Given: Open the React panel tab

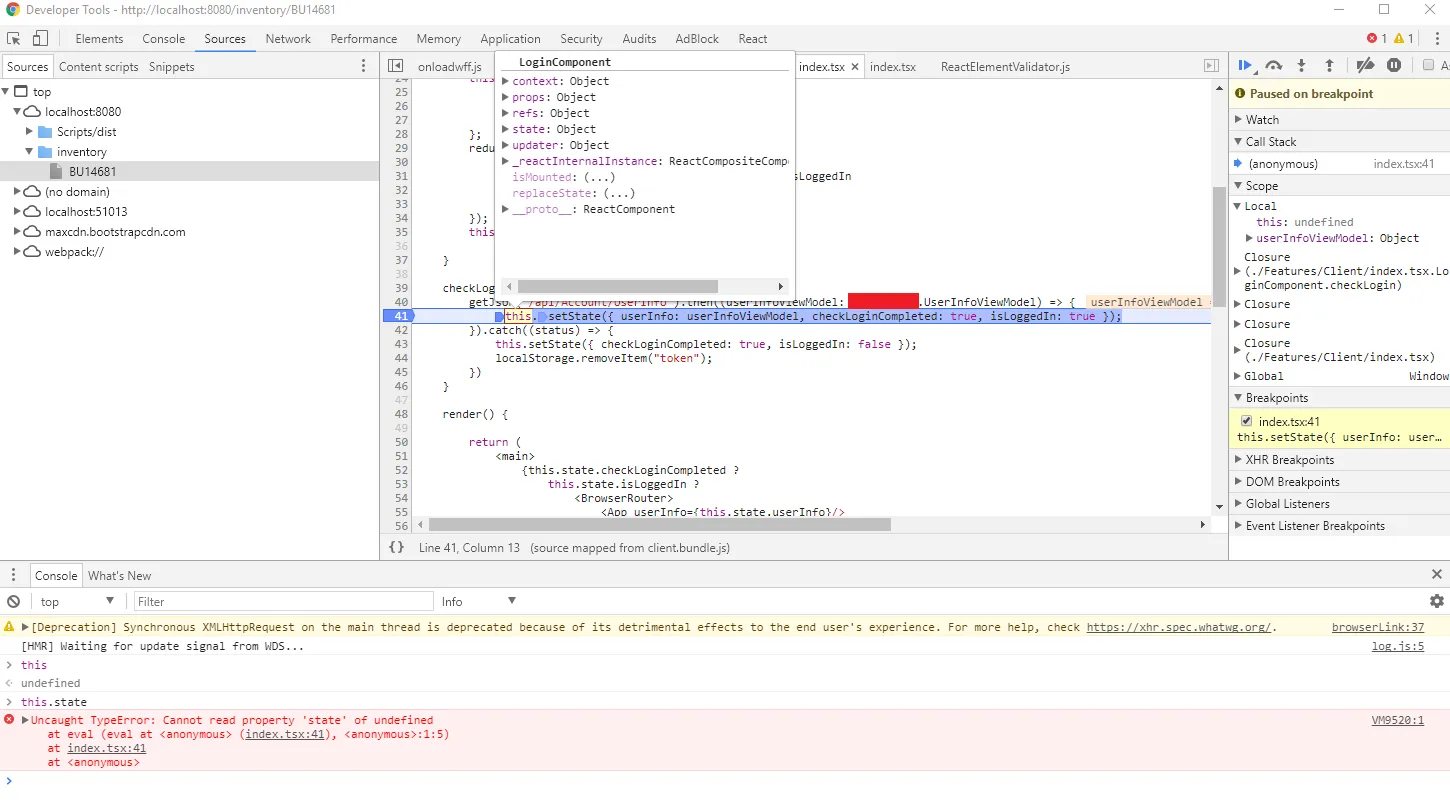Looking at the screenshot, I should 753,39.
